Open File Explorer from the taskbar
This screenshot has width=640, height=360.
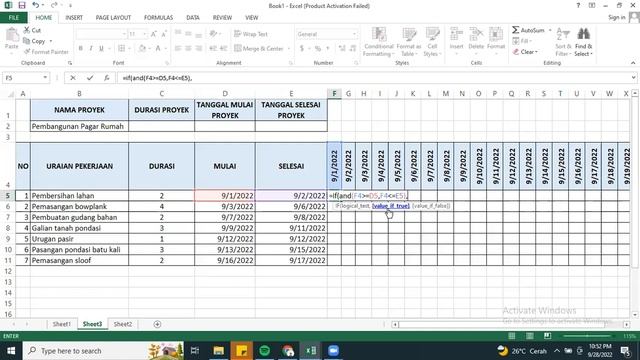(x=219, y=351)
